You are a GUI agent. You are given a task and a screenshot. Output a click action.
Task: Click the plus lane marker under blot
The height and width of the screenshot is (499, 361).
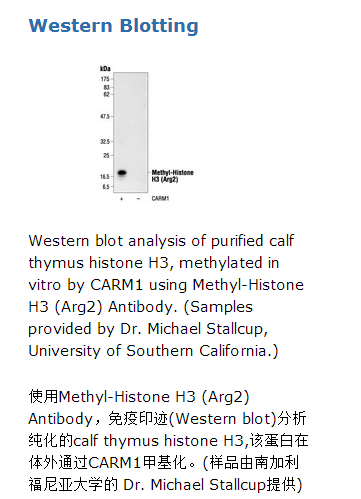pos(122,199)
